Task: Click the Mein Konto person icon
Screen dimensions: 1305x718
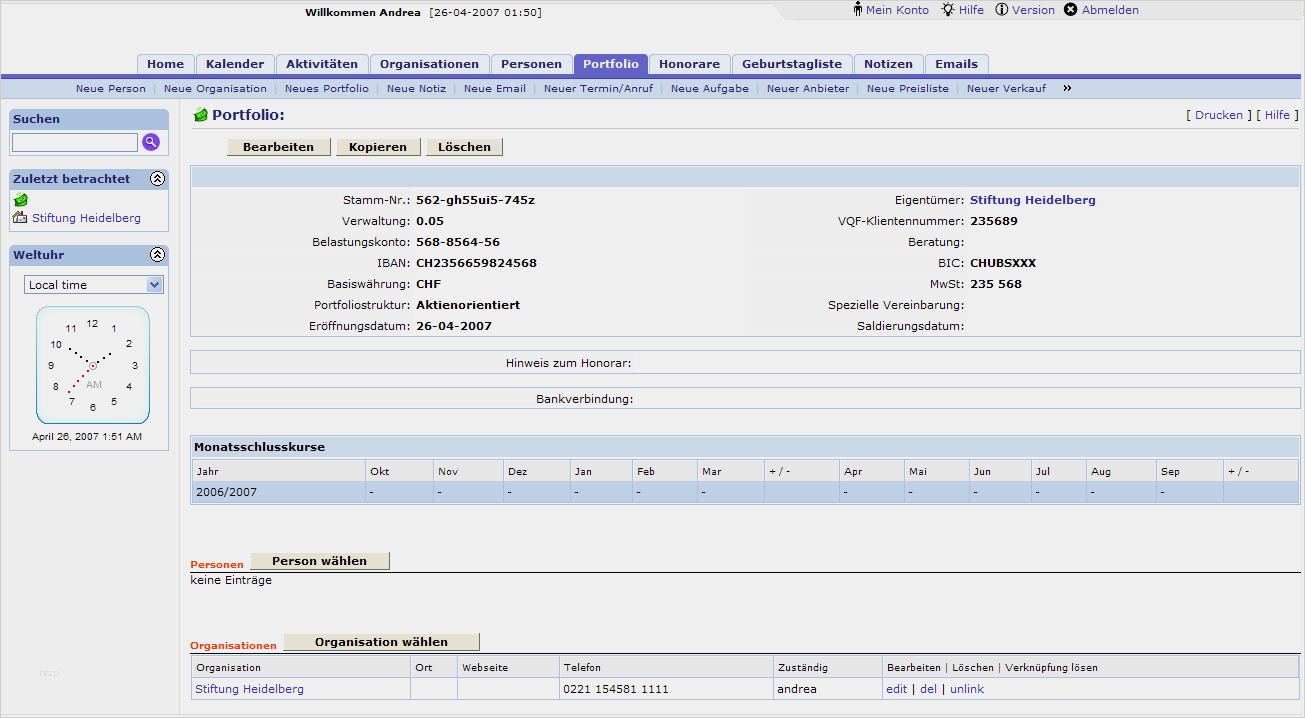Action: [x=858, y=10]
